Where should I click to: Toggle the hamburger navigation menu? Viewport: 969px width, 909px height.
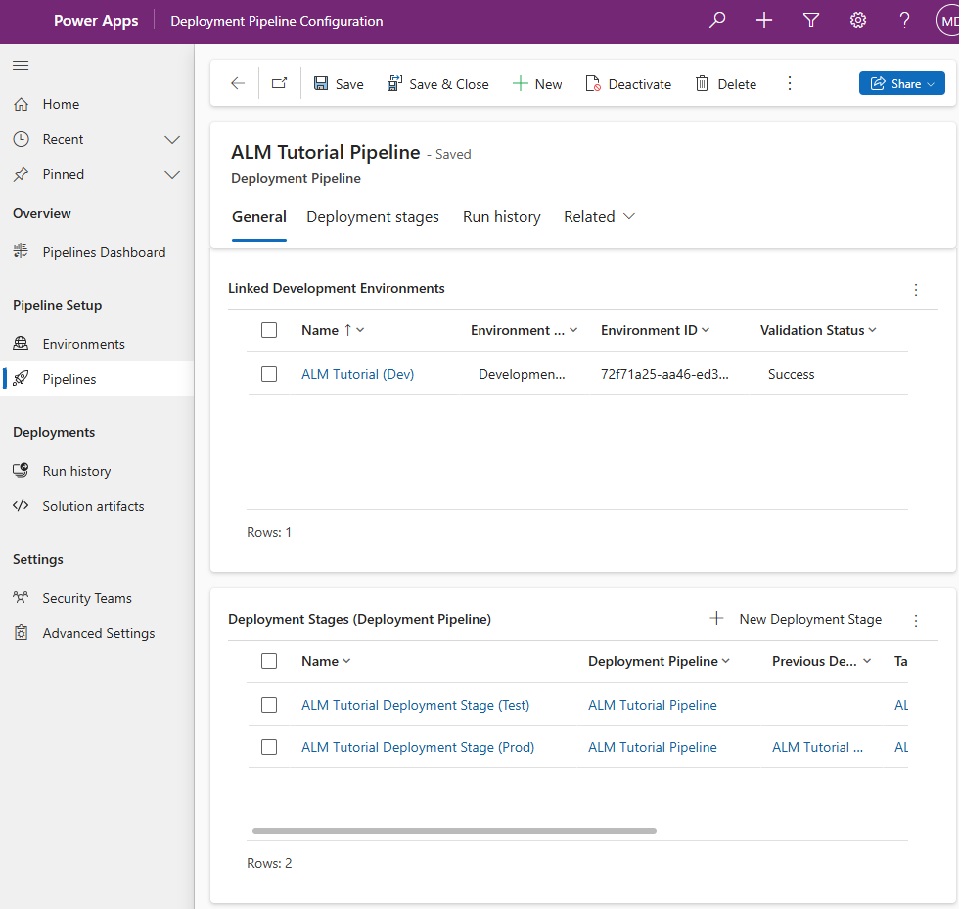pyautogui.click(x=20, y=66)
